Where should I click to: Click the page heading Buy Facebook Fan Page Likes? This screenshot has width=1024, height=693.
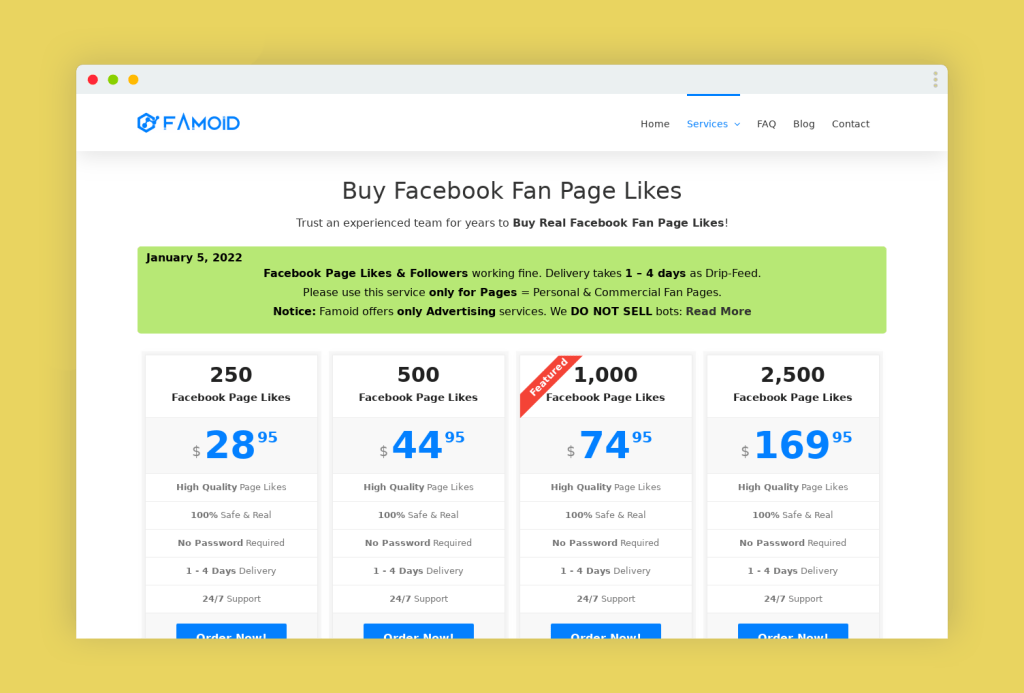point(512,191)
